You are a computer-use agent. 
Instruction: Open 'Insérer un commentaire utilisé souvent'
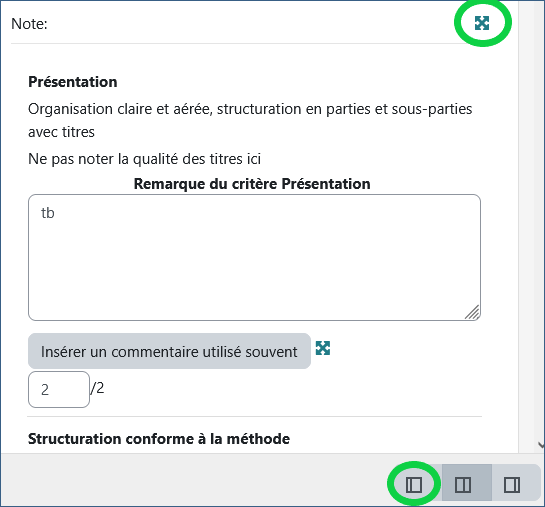169,351
